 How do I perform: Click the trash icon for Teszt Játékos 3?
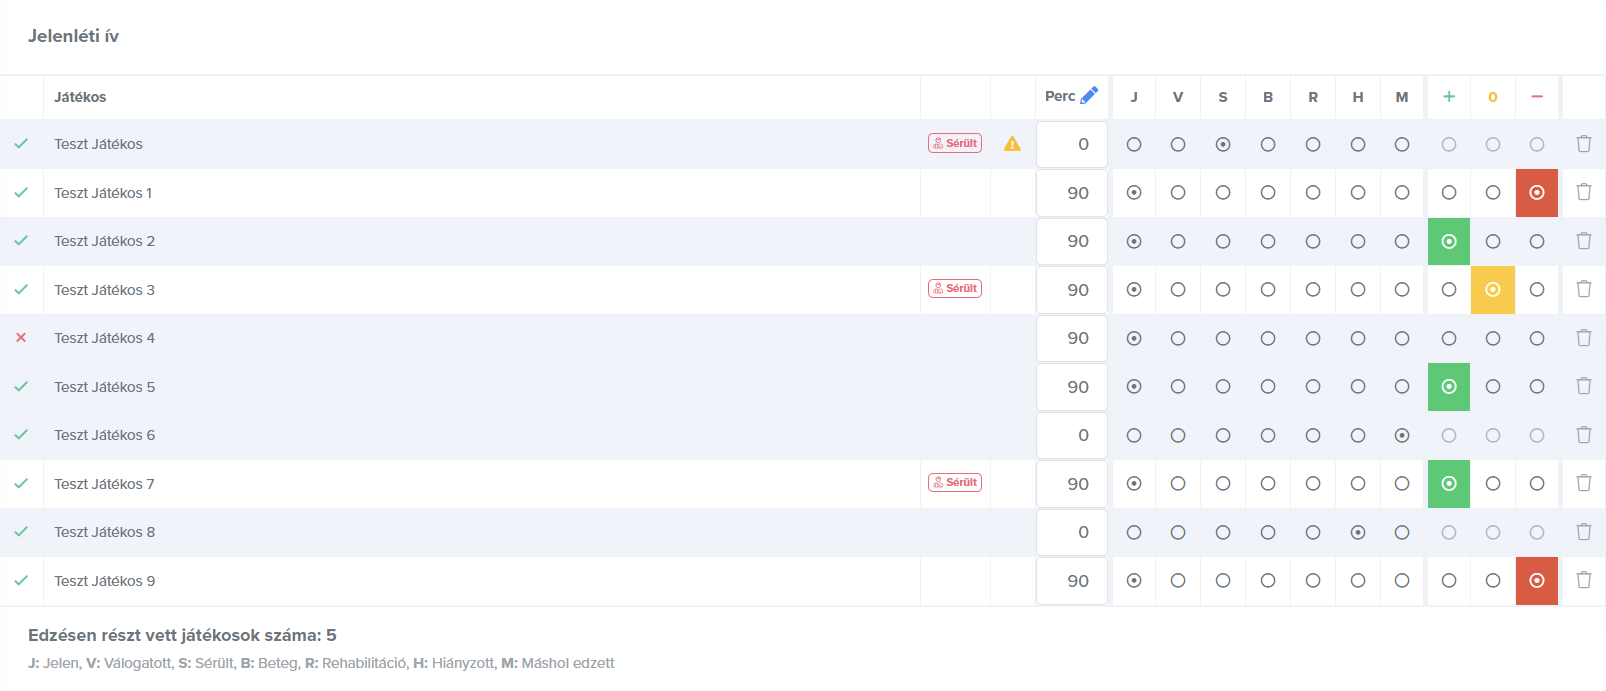[x=1584, y=289]
